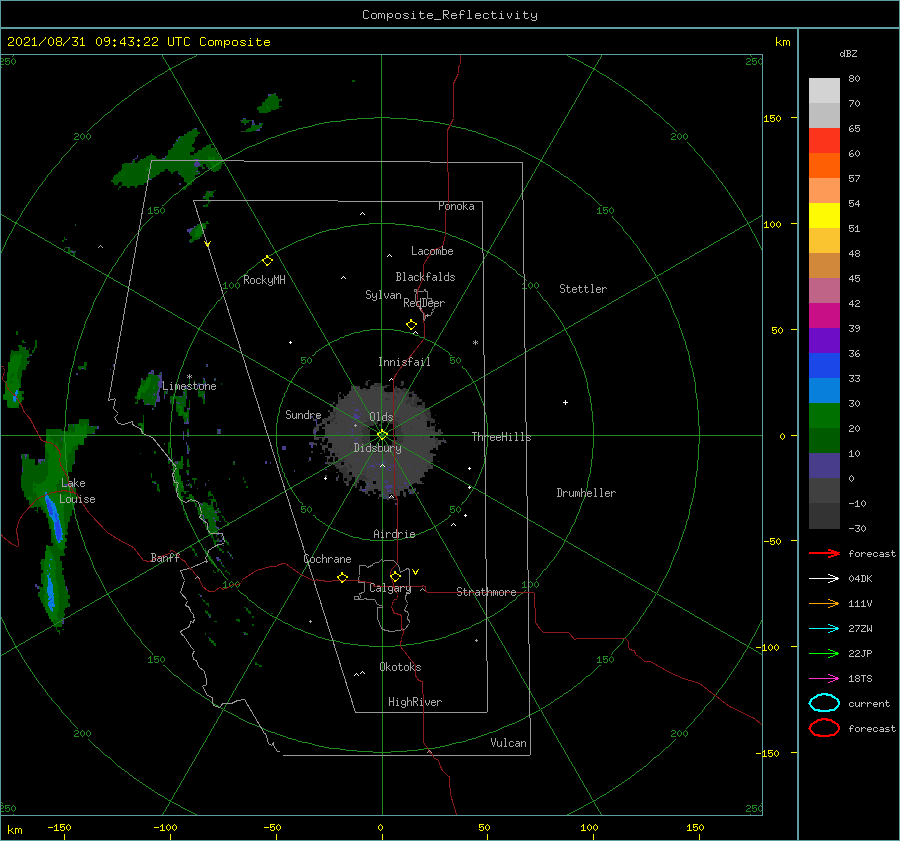Image resolution: width=900 pixels, height=841 pixels.
Task: Click the yellow diamond marker near Red Deer
Action: [412, 325]
